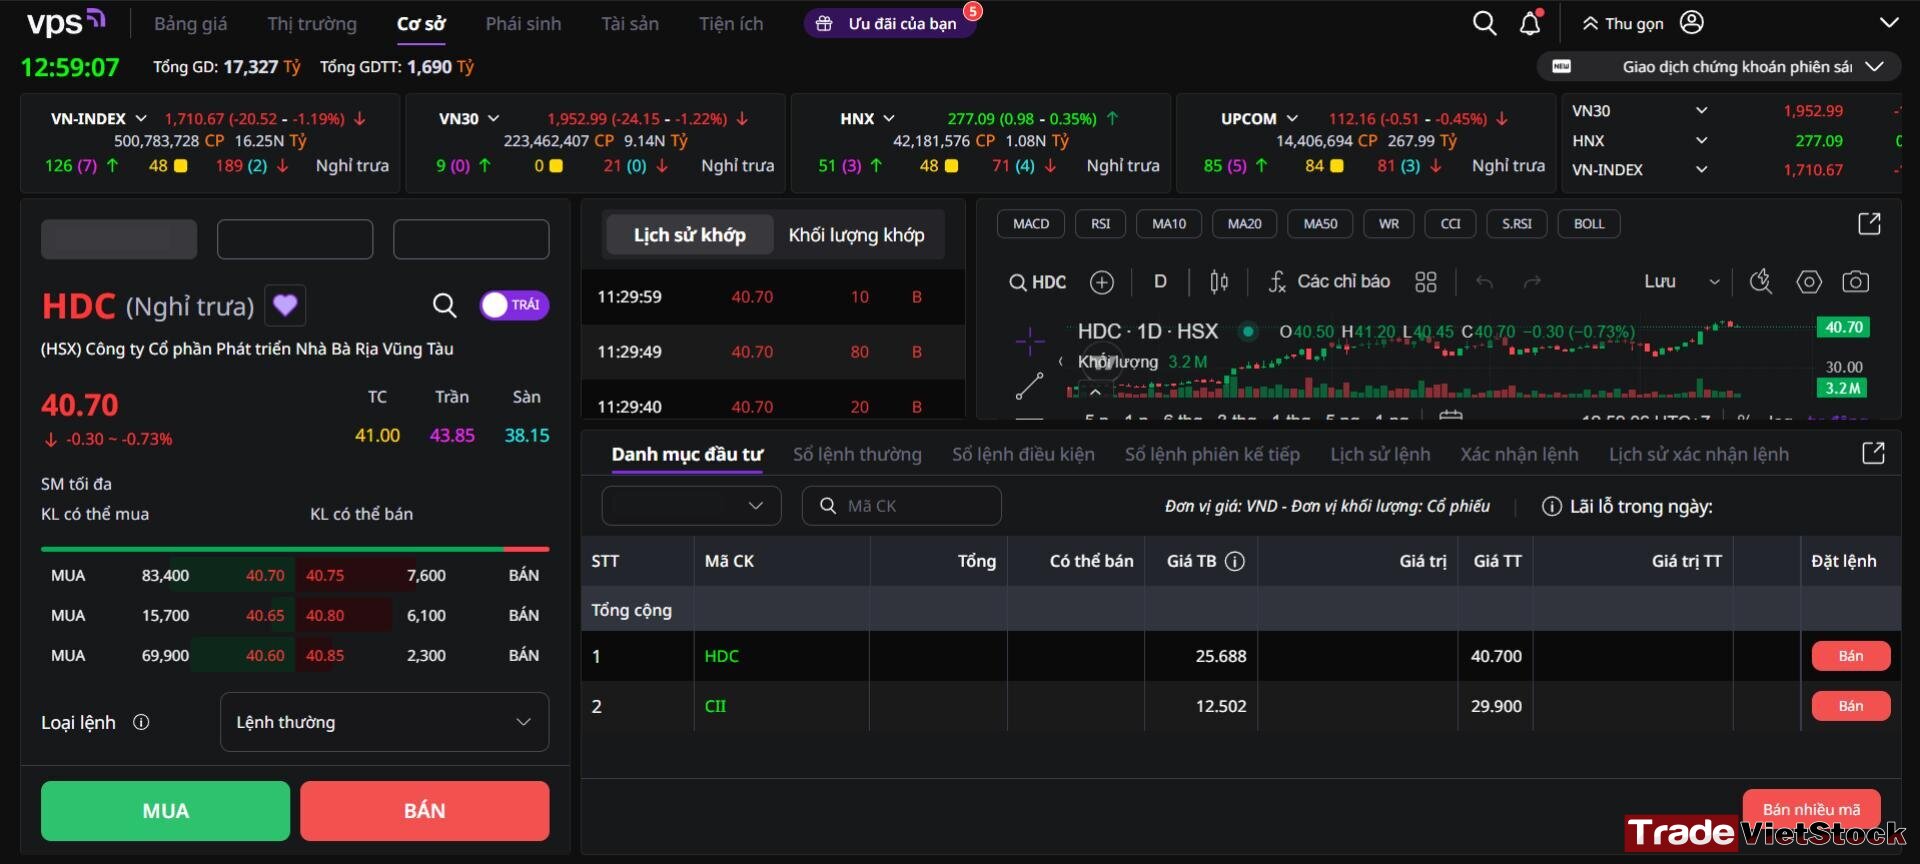Take a chart snapshot with camera icon
The height and width of the screenshot is (864, 1920).
1855,282
